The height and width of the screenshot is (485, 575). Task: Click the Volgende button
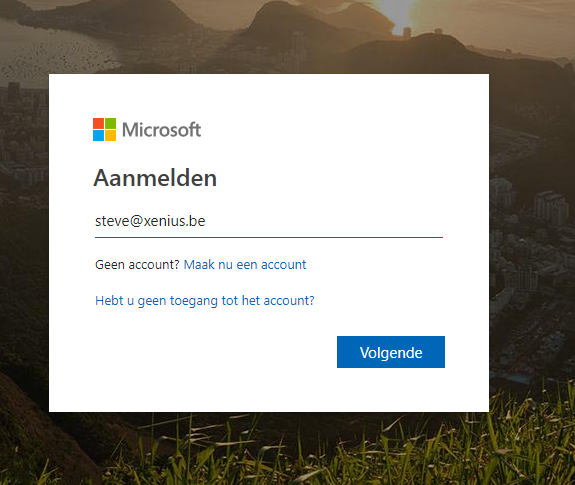coord(391,352)
